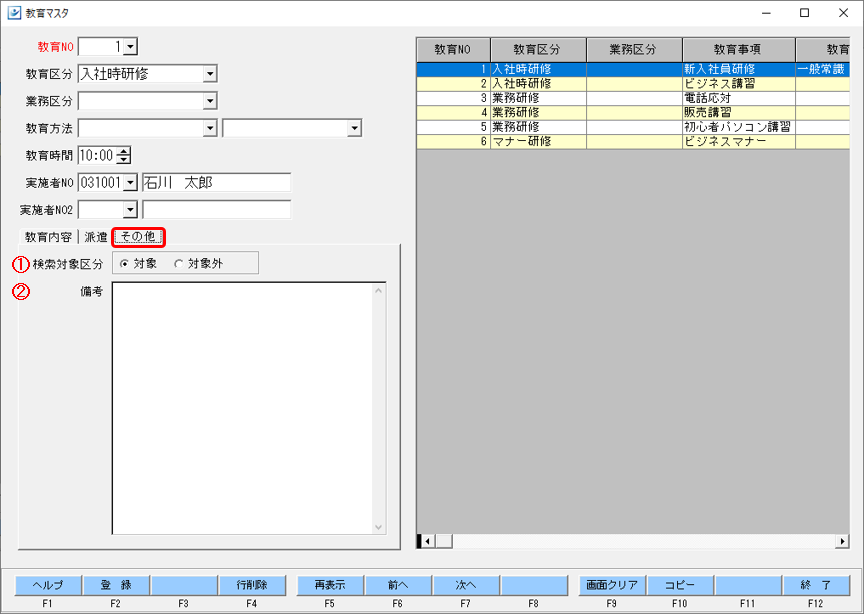Click the 画面クリア F9 button
Viewport: 864px width, 614px height.
coord(612,585)
